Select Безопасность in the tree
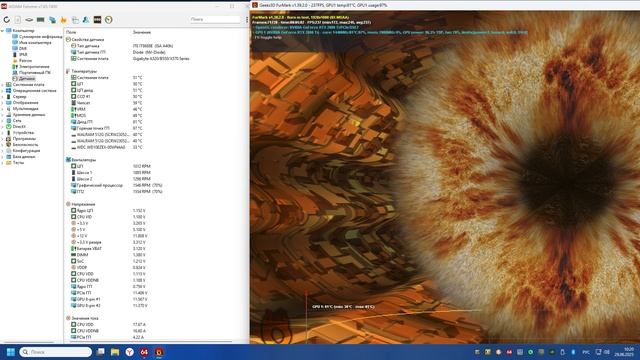 pos(22,144)
